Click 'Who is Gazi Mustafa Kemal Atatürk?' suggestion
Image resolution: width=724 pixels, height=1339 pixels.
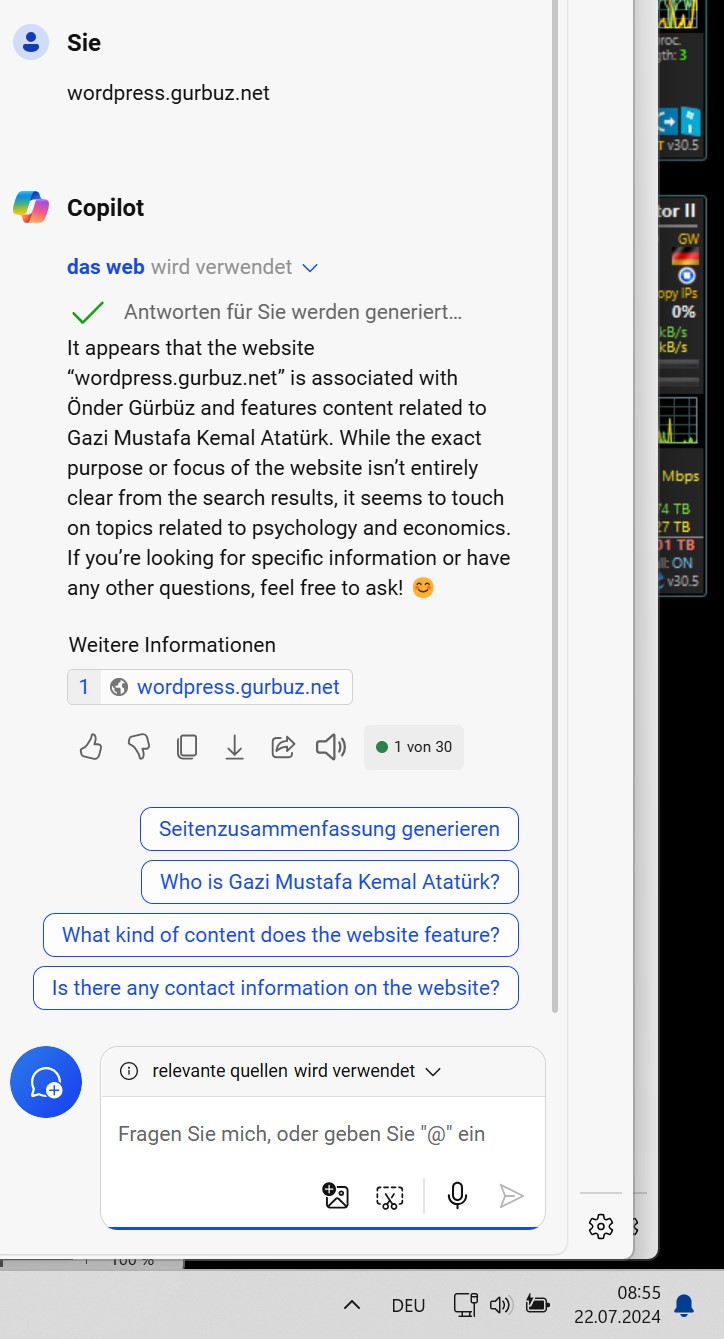coord(330,882)
